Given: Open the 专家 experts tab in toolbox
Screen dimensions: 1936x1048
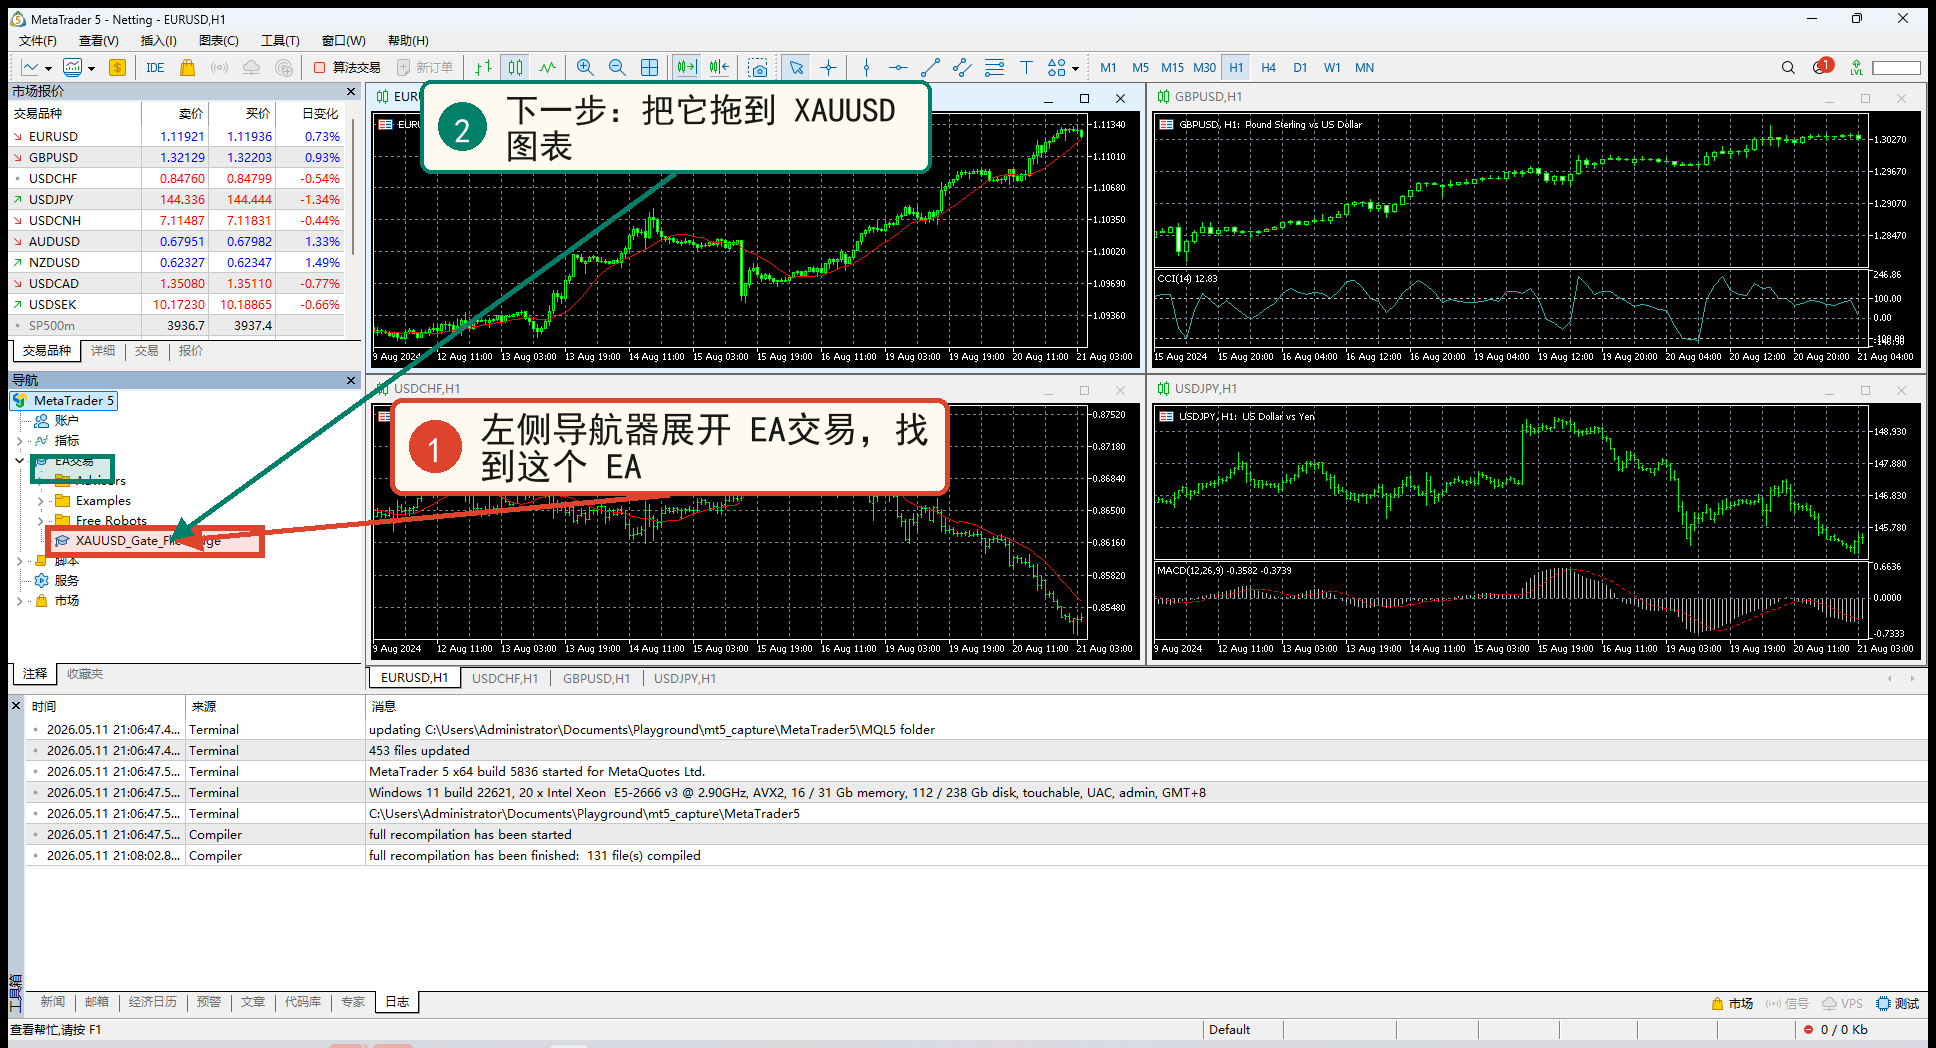Looking at the screenshot, I should coord(353,1002).
